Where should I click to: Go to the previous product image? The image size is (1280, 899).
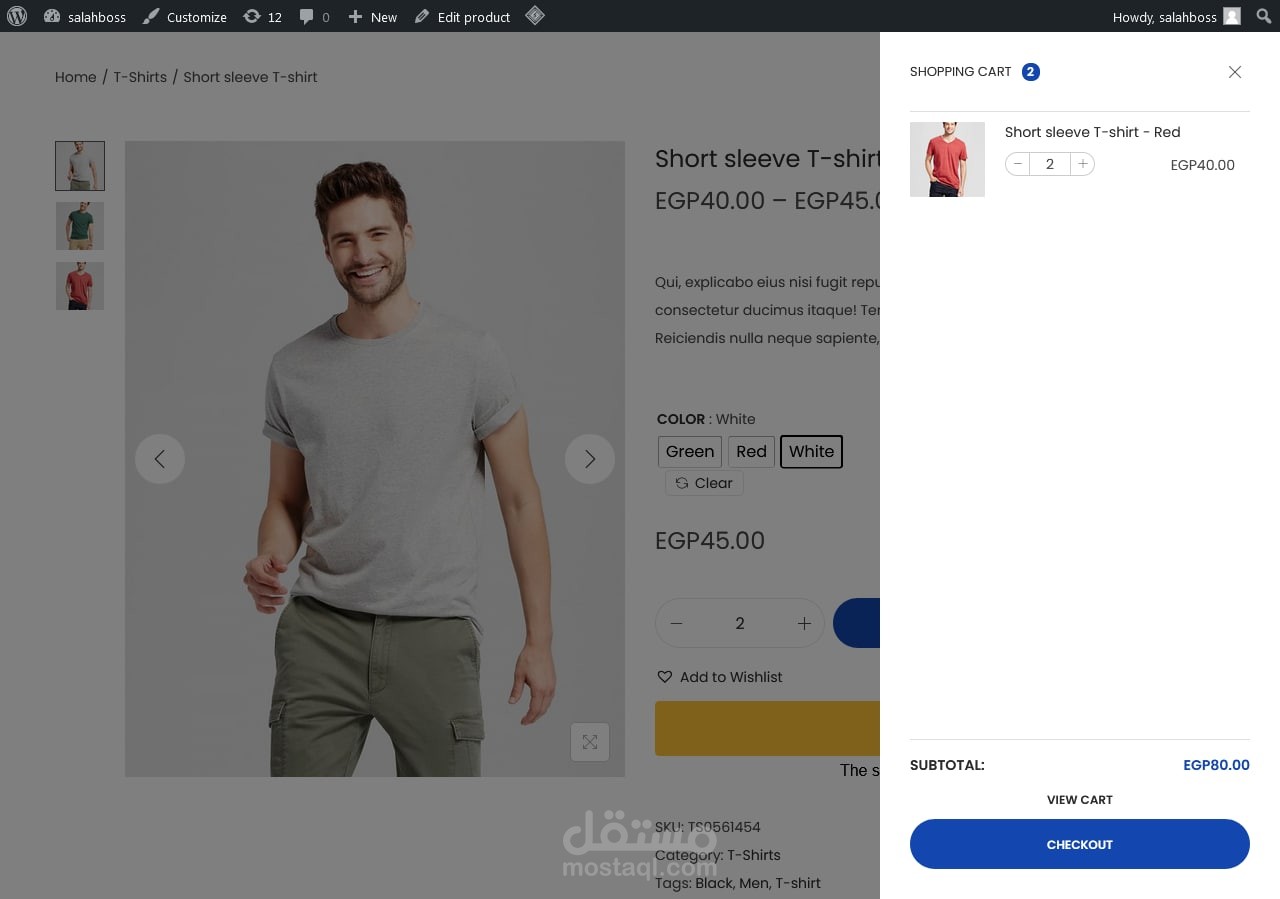[x=160, y=459]
